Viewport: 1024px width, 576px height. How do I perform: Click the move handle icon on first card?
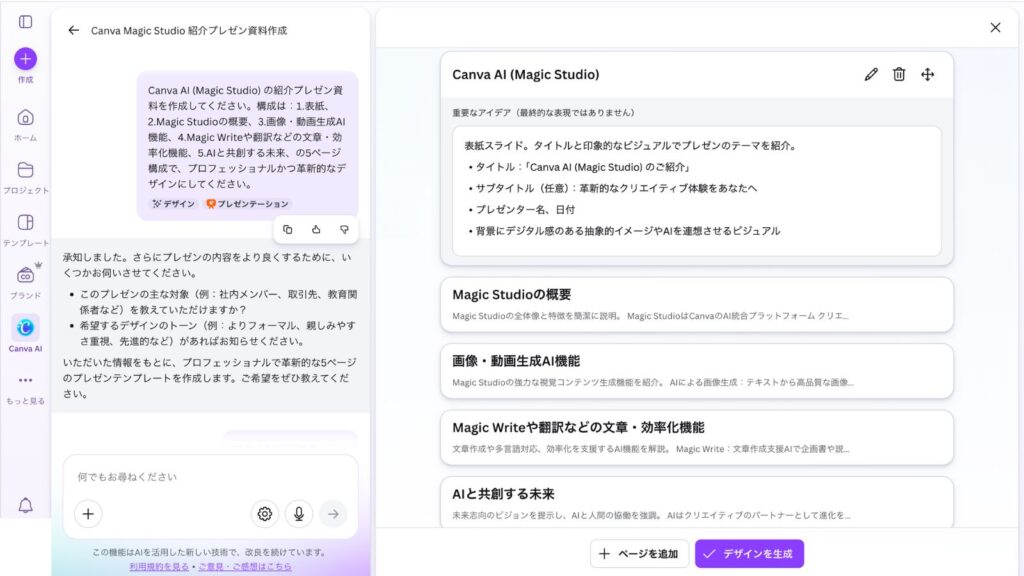(927, 74)
